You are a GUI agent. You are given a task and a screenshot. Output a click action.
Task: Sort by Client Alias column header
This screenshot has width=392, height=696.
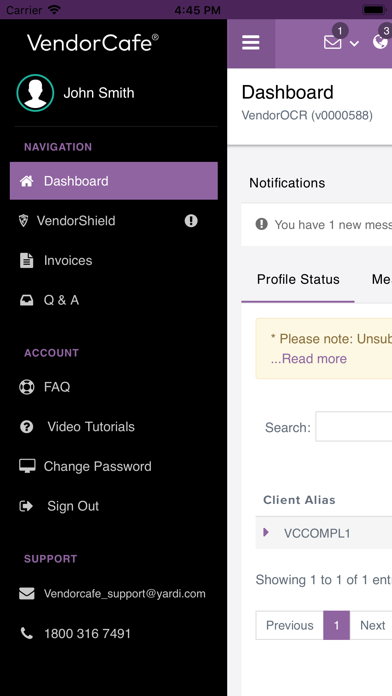click(x=299, y=500)
